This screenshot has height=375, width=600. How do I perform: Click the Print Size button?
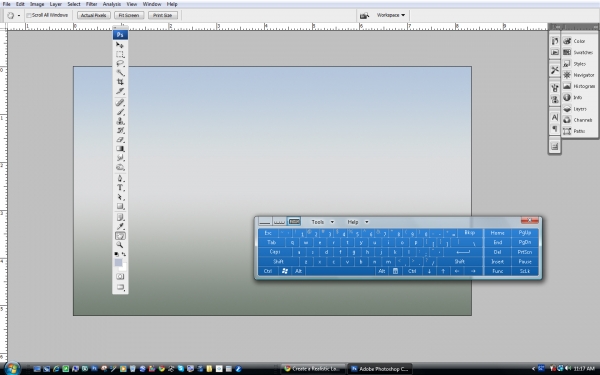[163, 15]
